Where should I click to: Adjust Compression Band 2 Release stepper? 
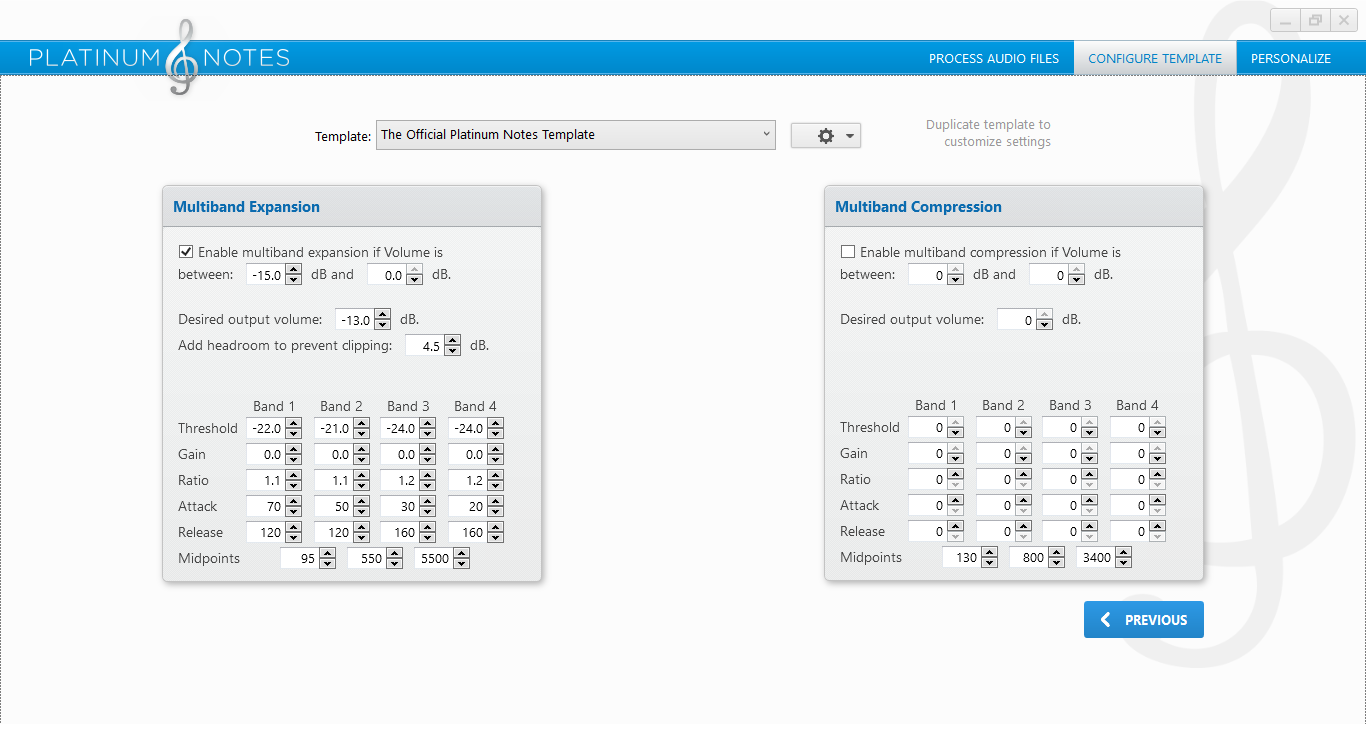coord(1022,531)
